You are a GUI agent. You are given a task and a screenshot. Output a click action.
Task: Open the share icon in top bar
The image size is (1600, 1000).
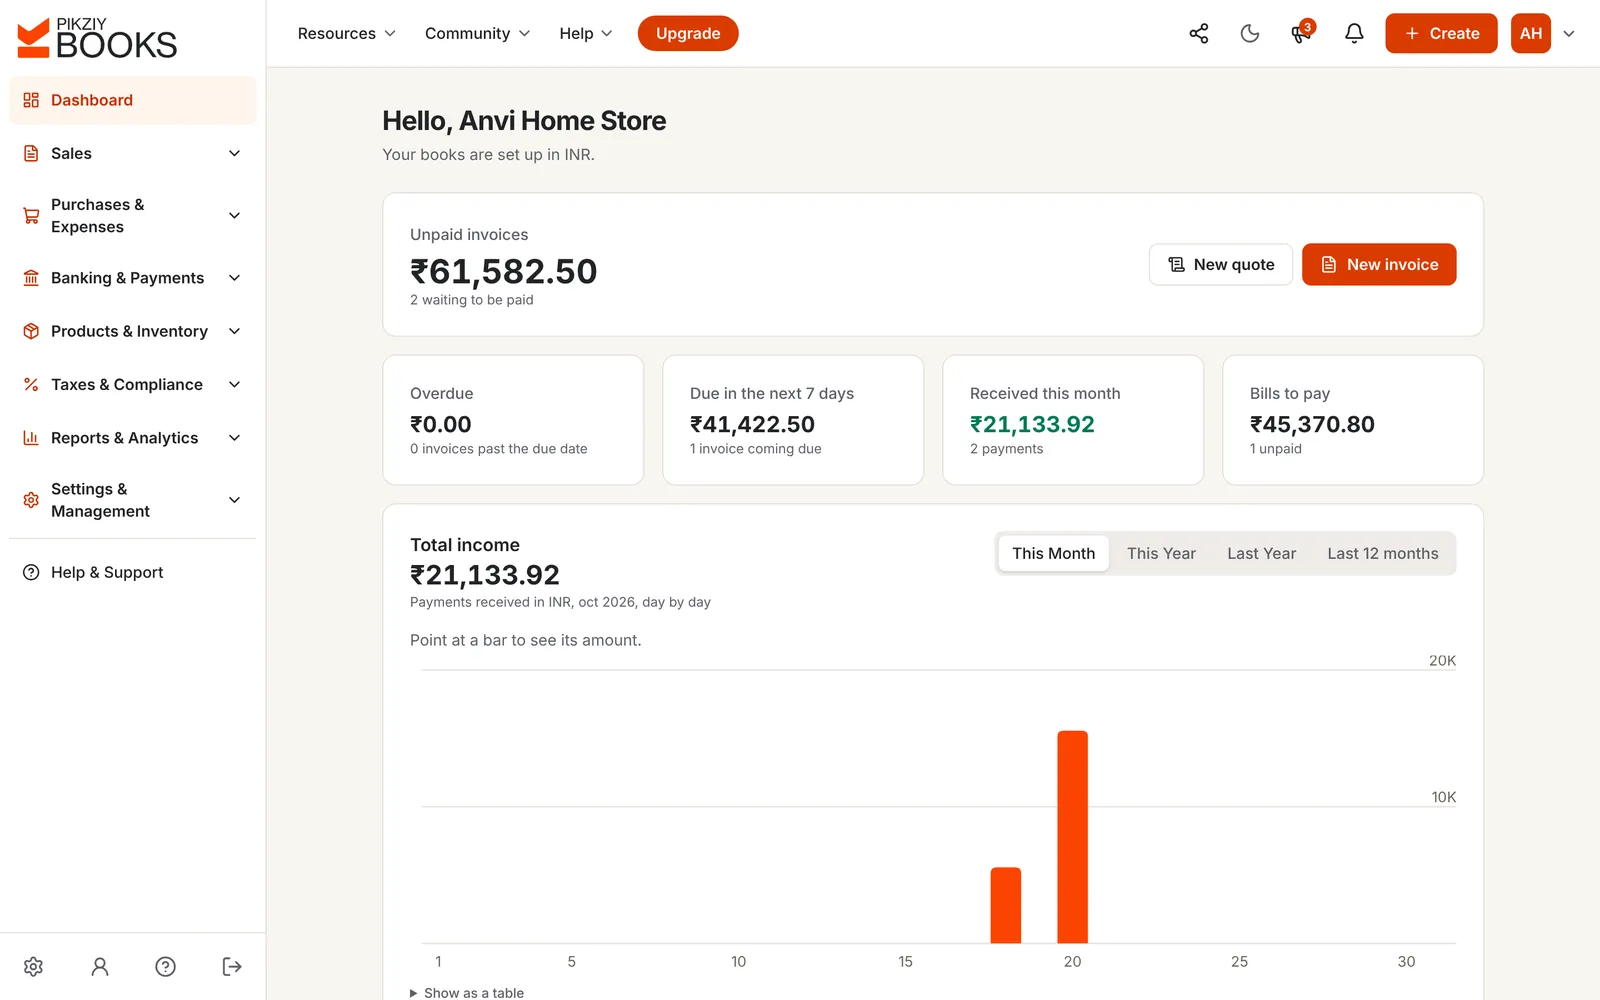pos(1198,34)
